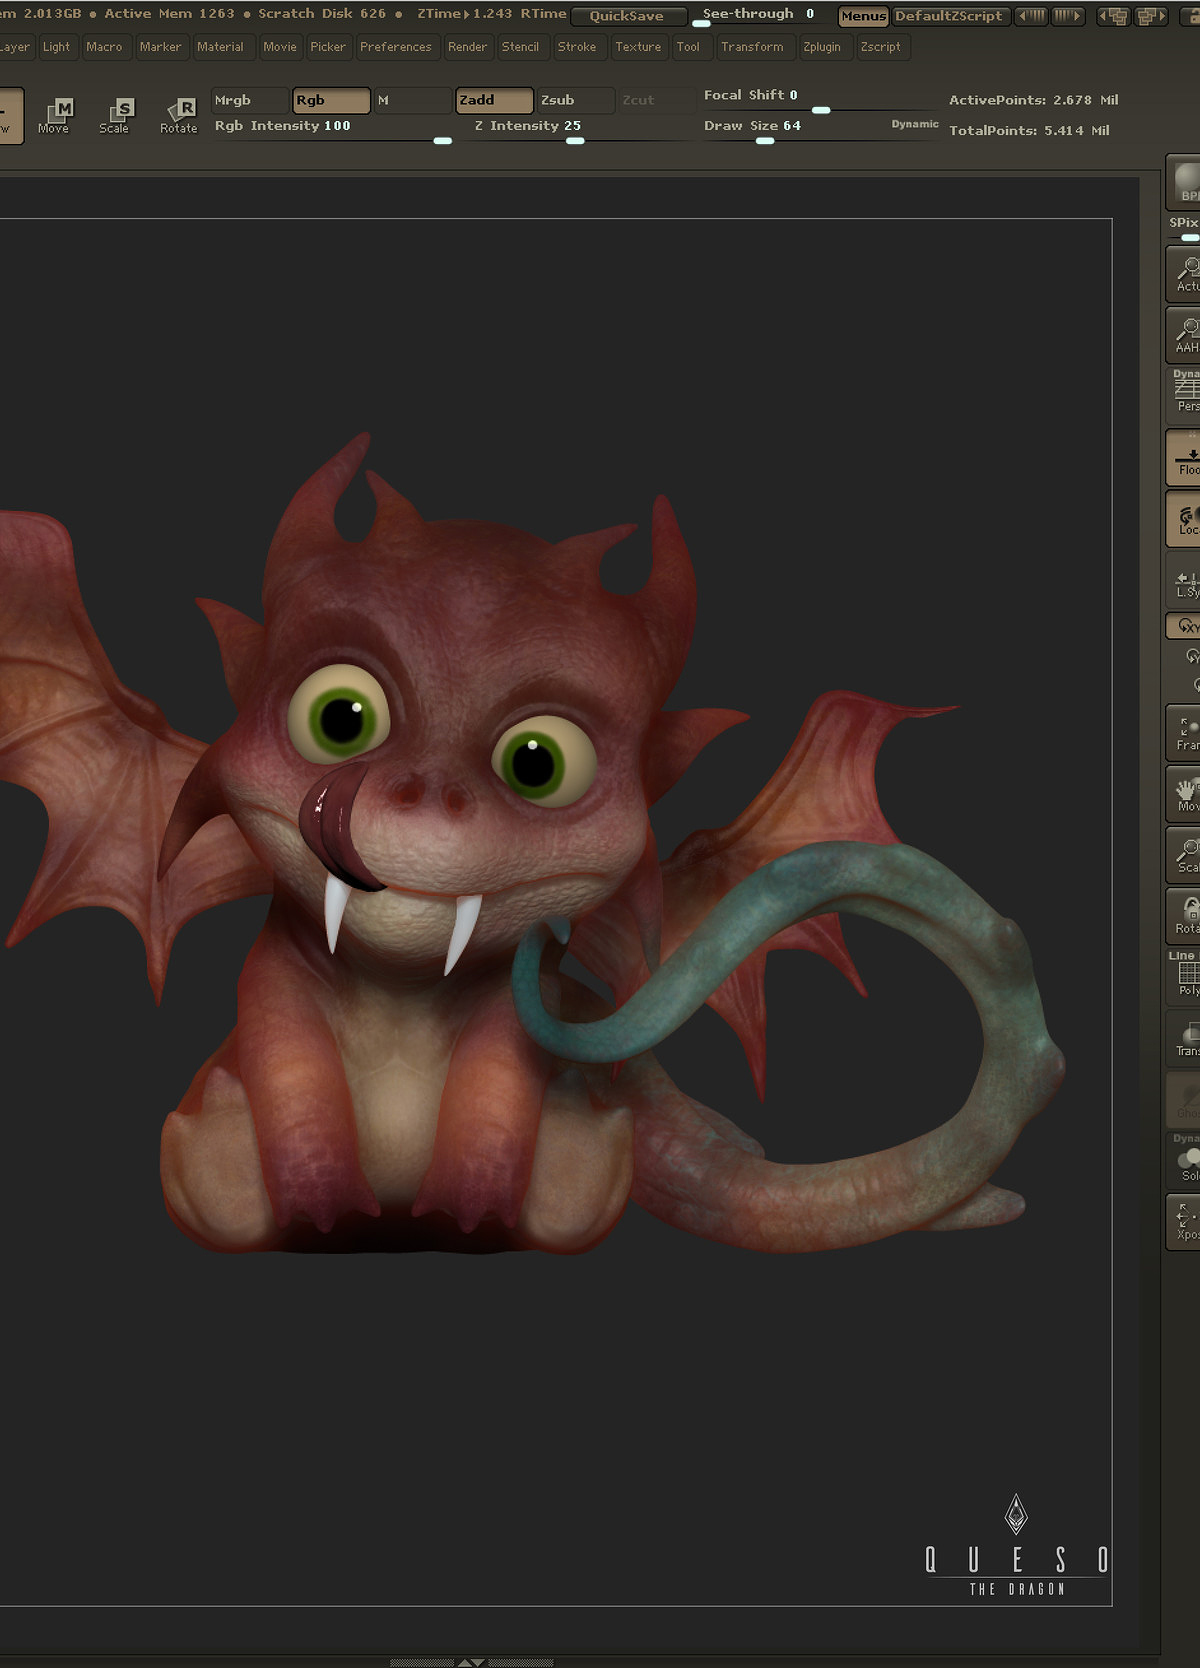Adjust the Rgb Intensity slider
Screen dimensions: 1200x1668
point(332,130)
